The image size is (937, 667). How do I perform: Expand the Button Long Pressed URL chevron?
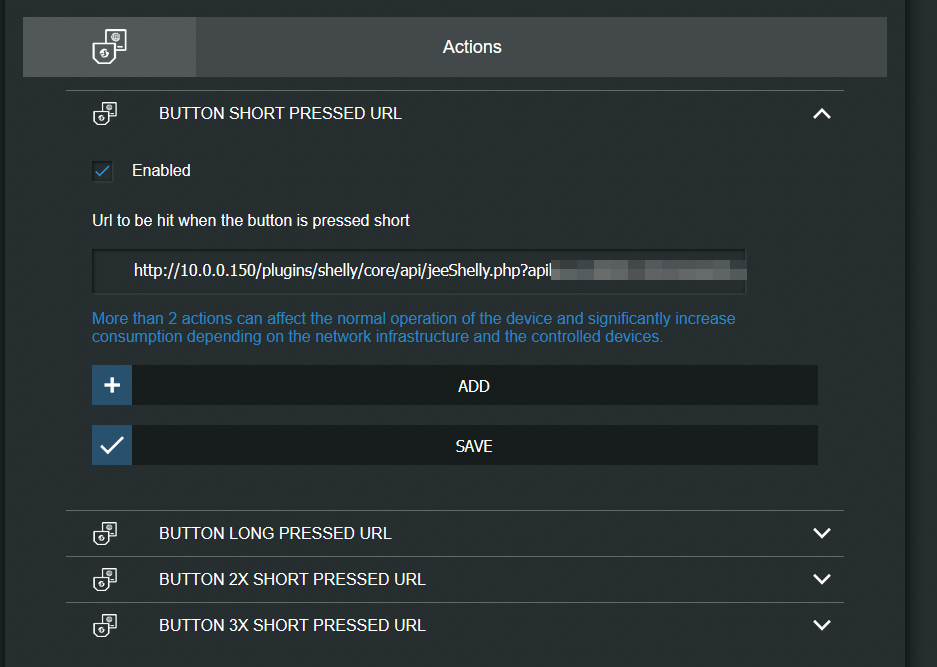click(822, 533)
